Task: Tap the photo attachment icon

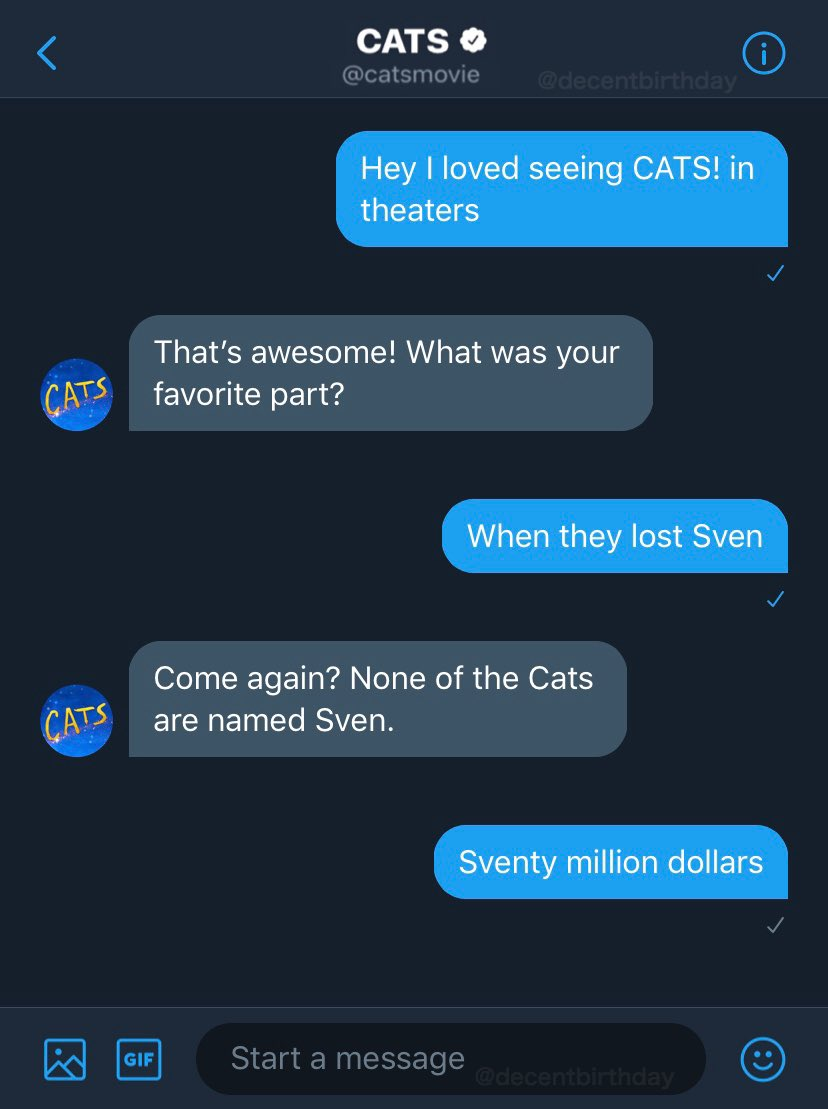Action: pyautogui.click(x=65, y=1058)
